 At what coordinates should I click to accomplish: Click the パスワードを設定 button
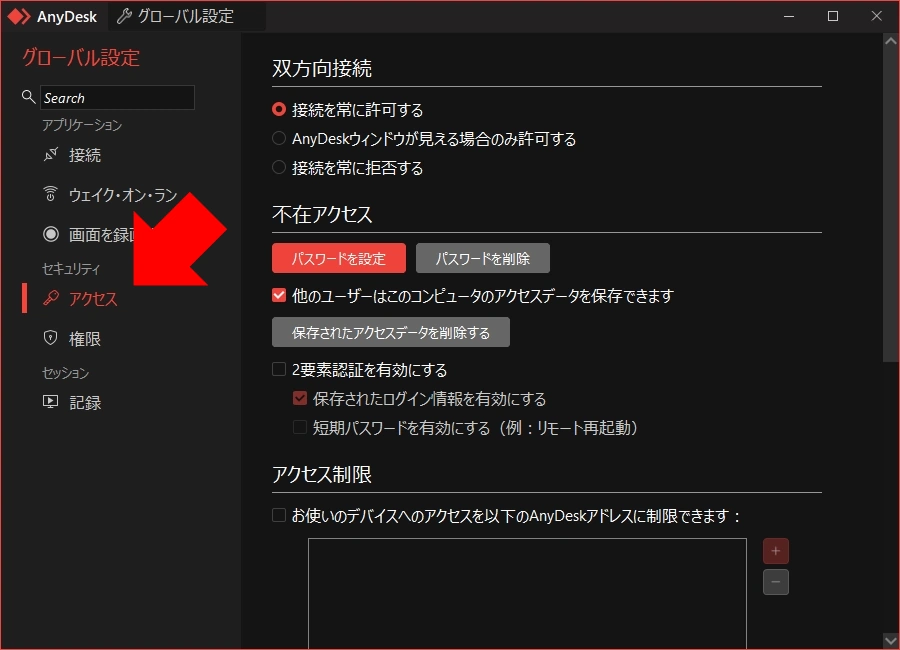338,257
